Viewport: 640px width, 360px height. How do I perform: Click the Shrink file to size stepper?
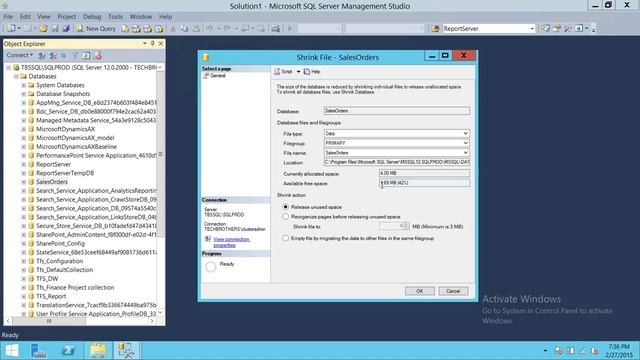pos(406,226)
